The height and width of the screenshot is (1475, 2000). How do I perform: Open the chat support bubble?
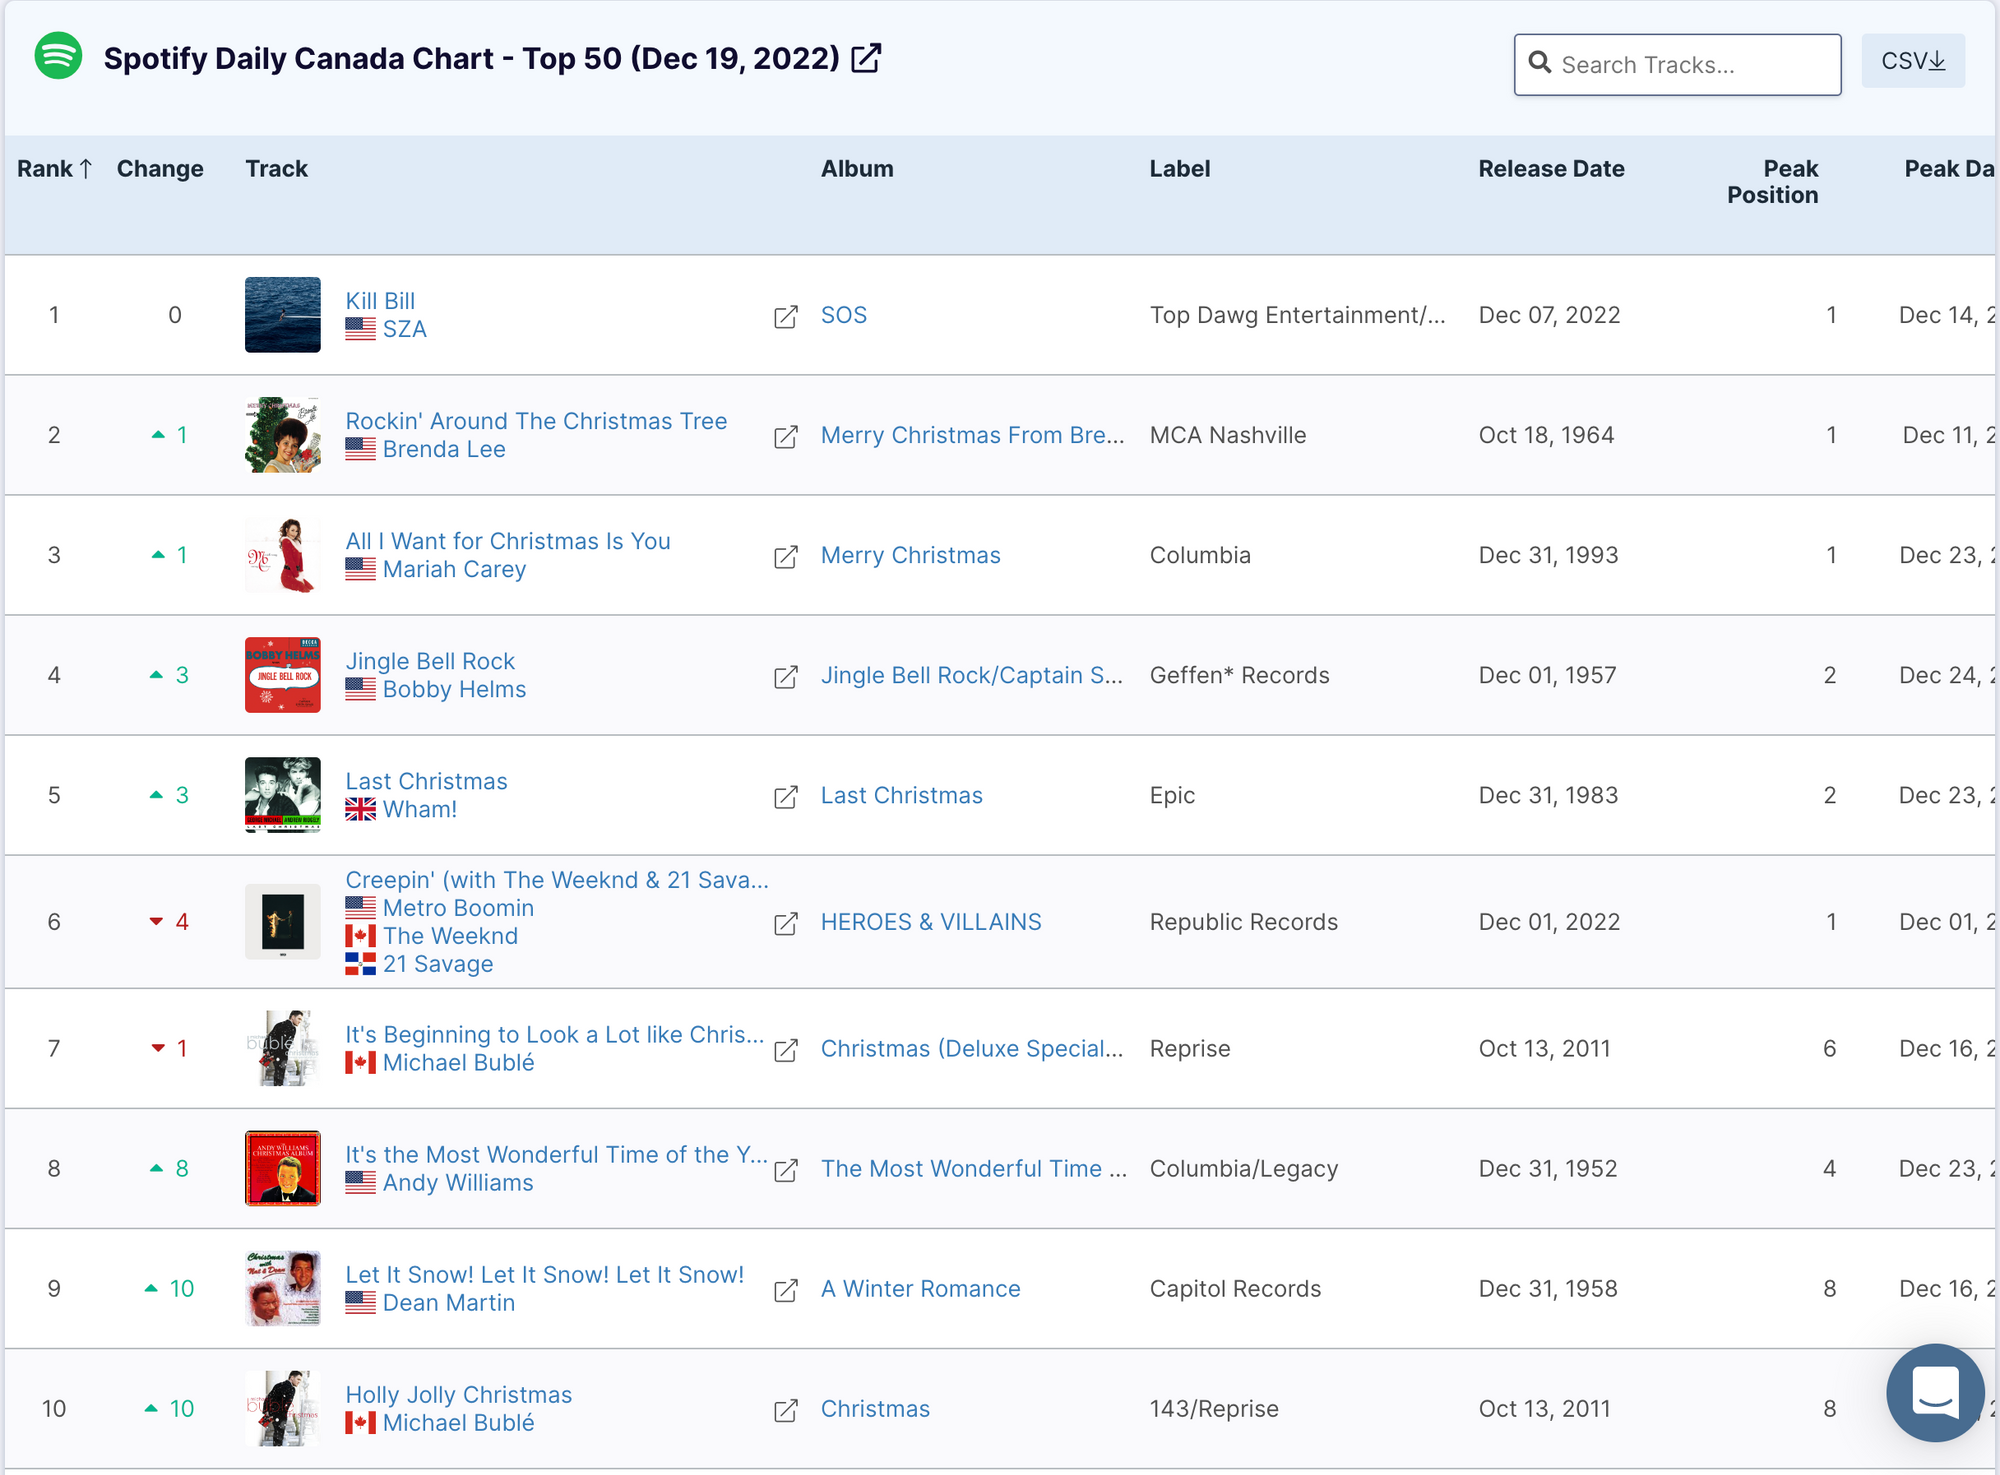coord(1935,1392)
